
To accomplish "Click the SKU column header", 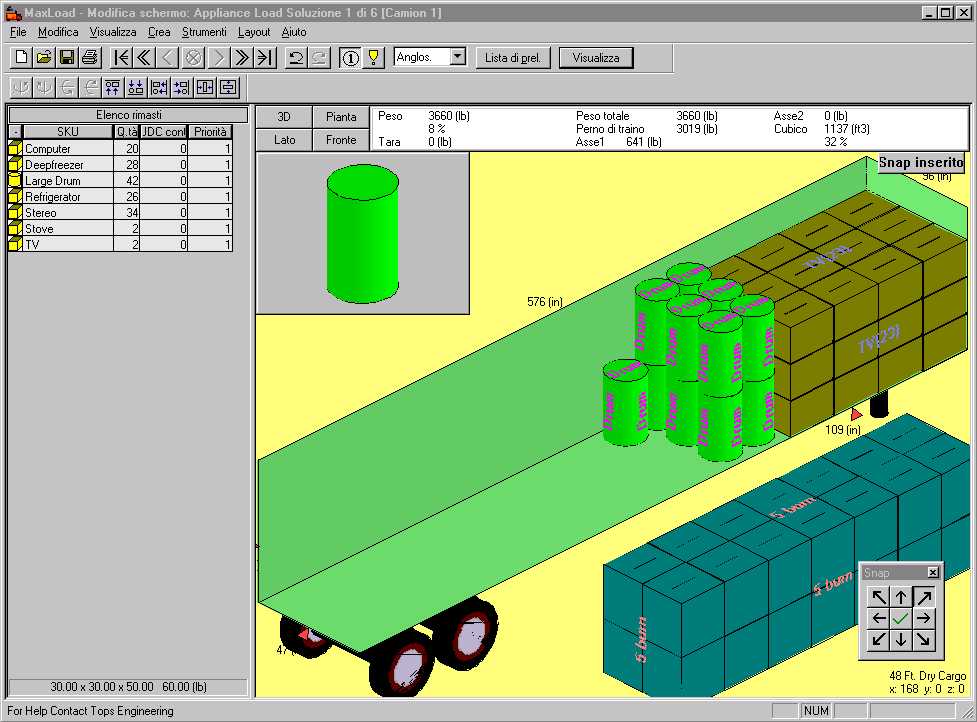I will coord(67,132).
